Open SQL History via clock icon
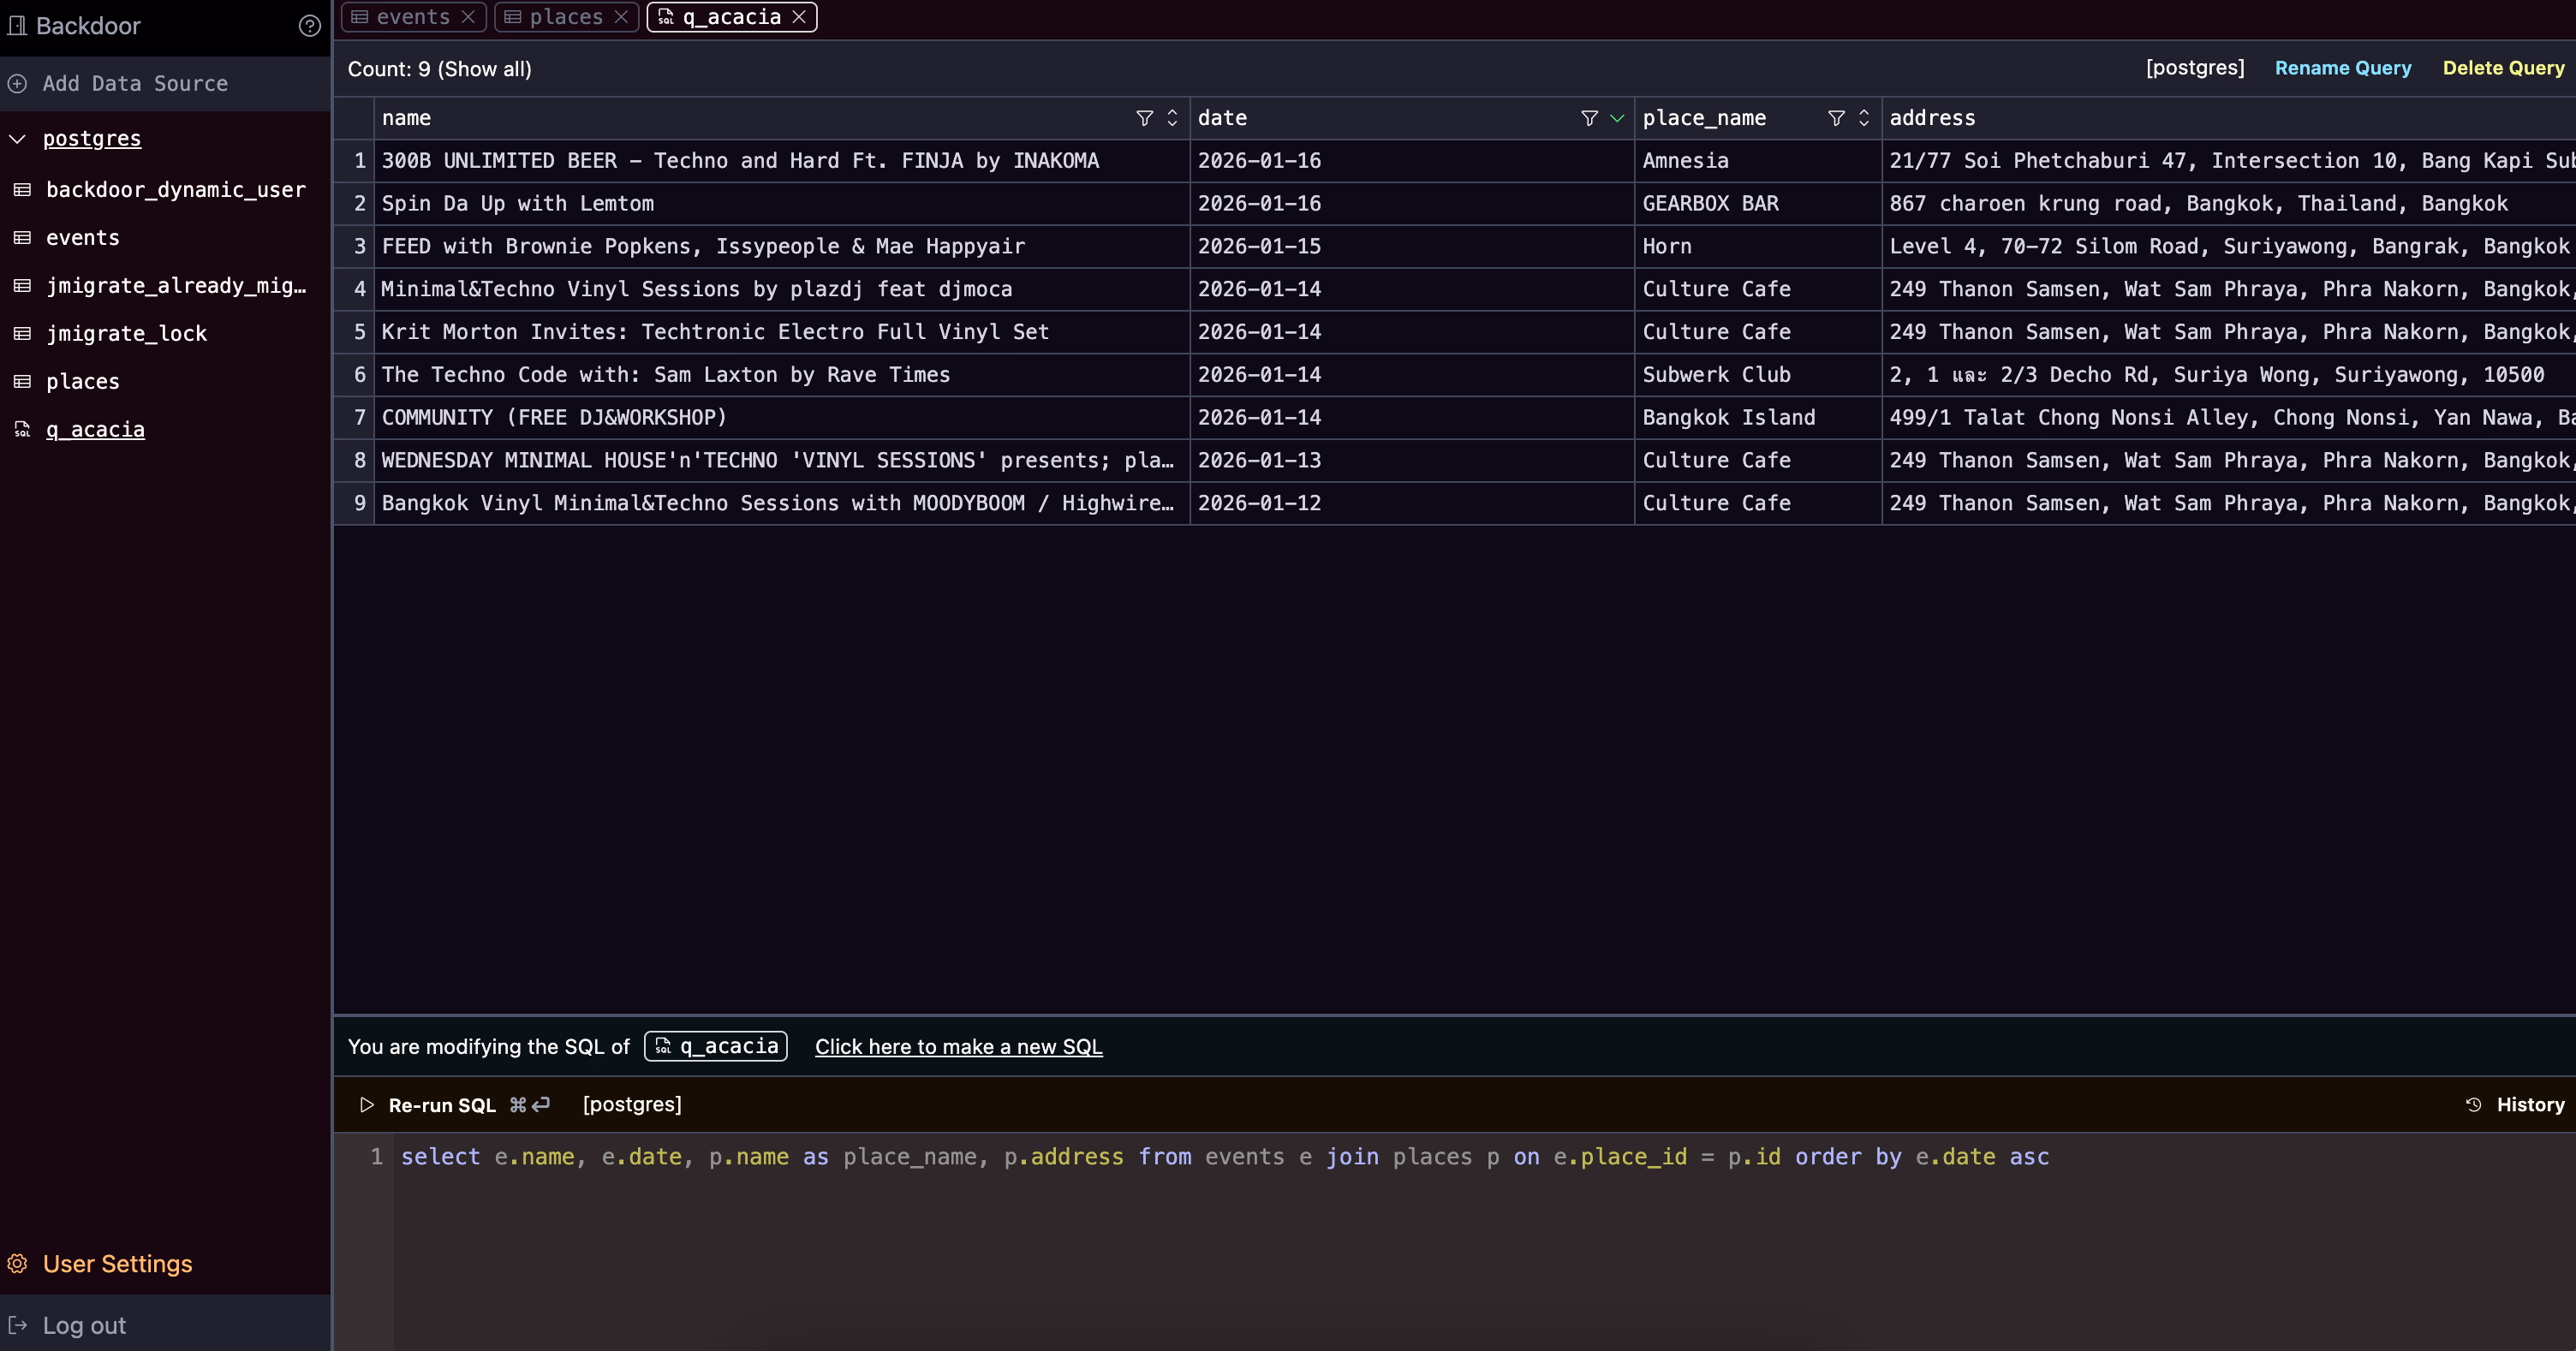Screen dimensions: 2576x1351 [x=2473, y=1105]
